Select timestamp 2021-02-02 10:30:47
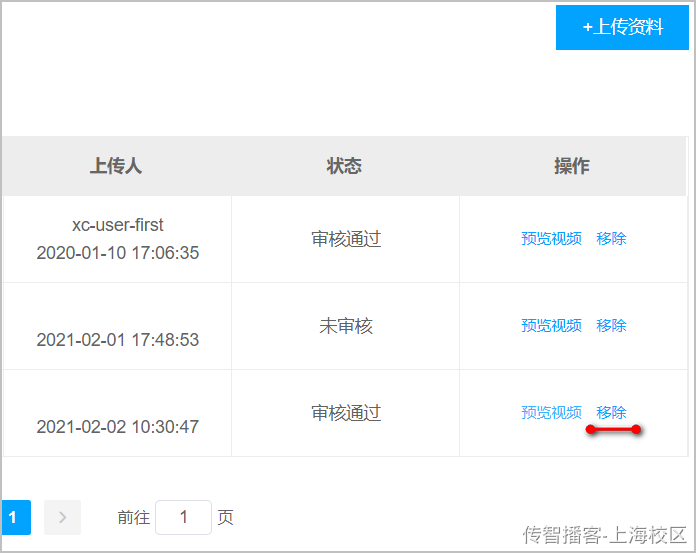Screen dimensions: 696x553 tap(118, 427)
